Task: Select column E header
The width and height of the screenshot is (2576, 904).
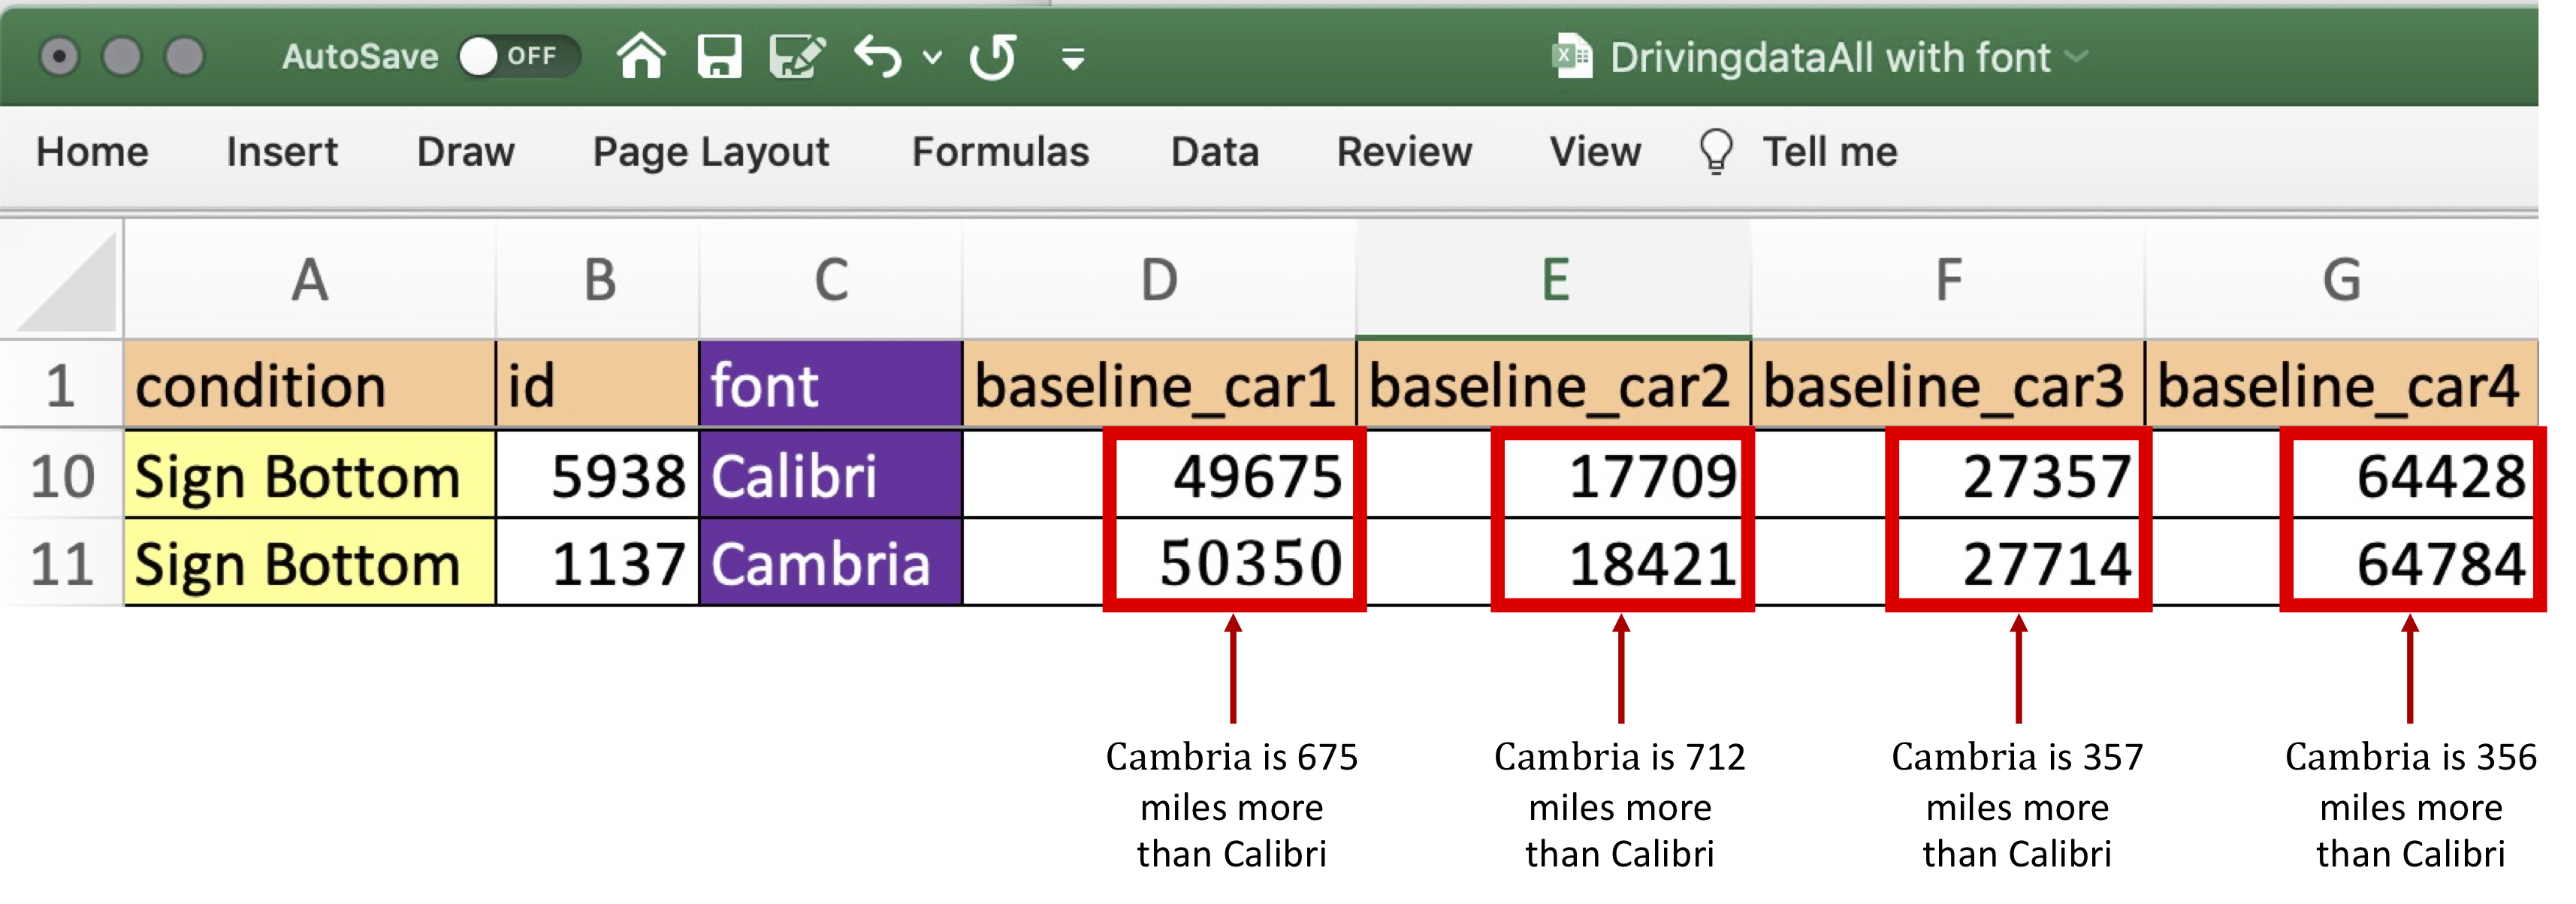Action: coord(1554,279)
